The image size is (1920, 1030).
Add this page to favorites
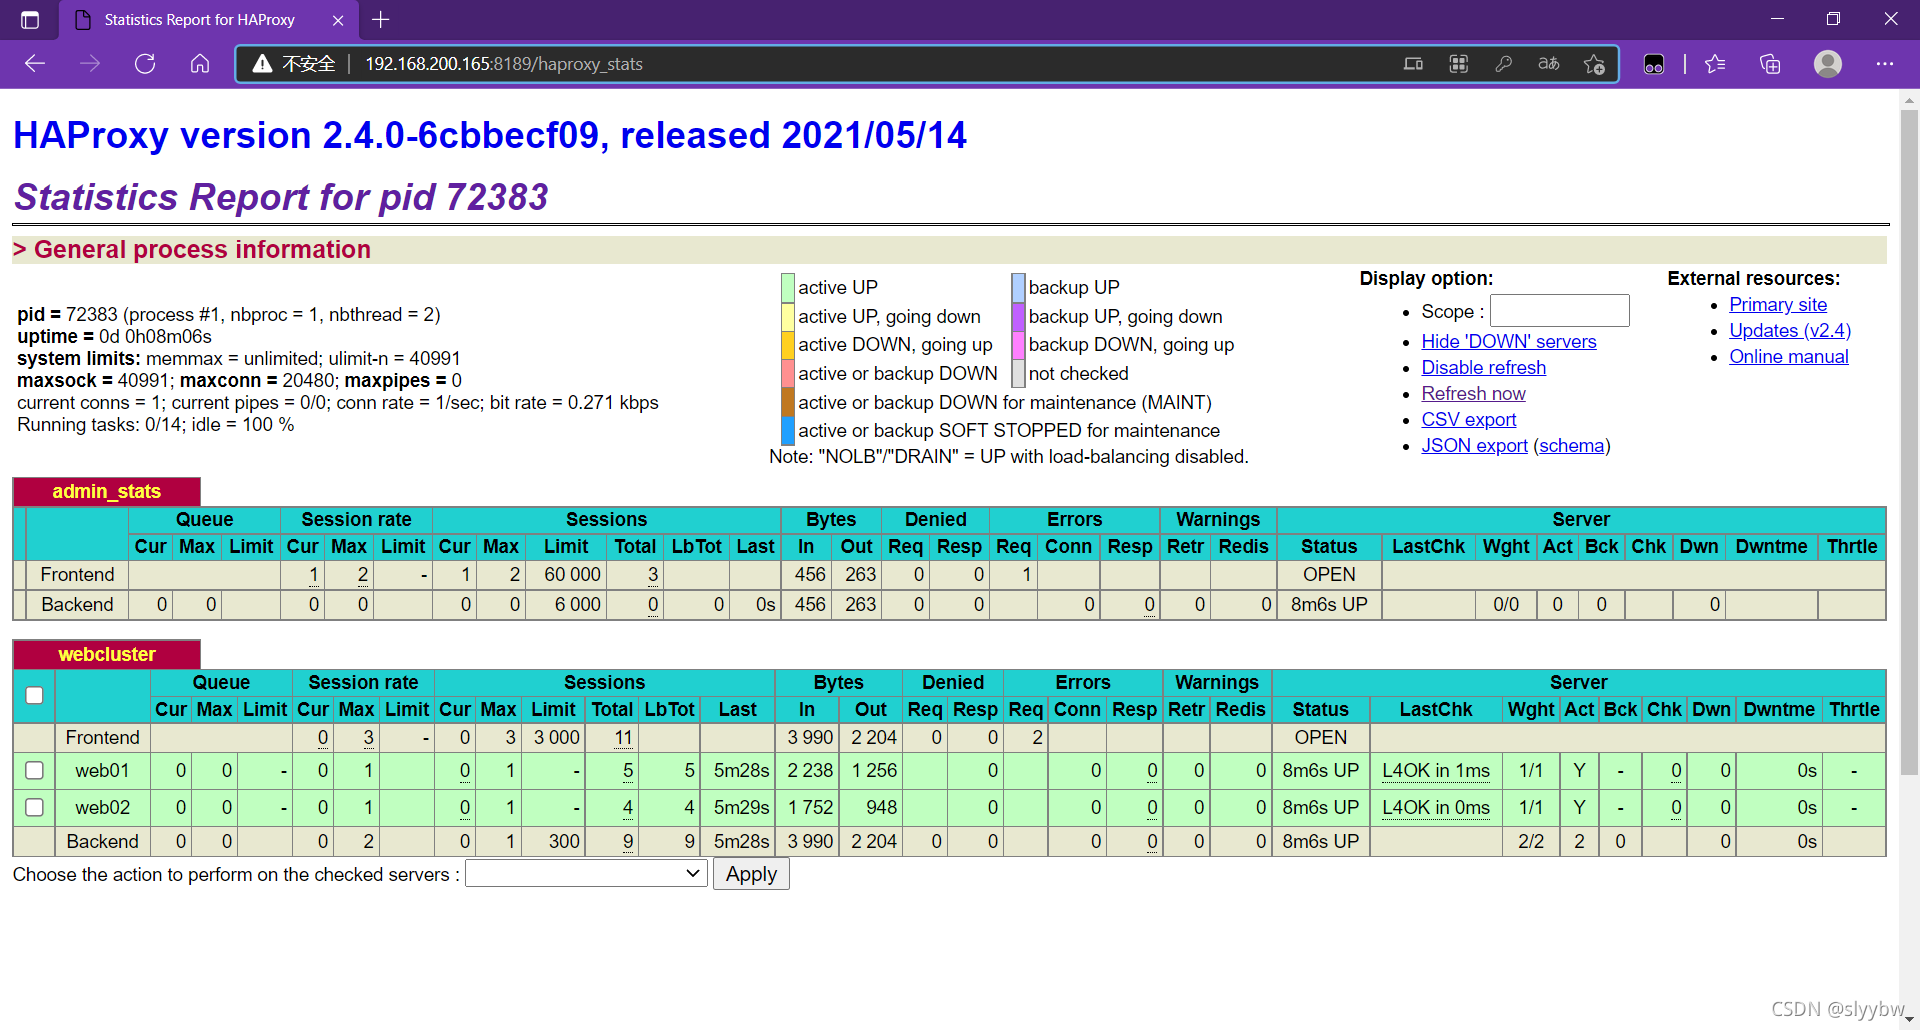1594,64
